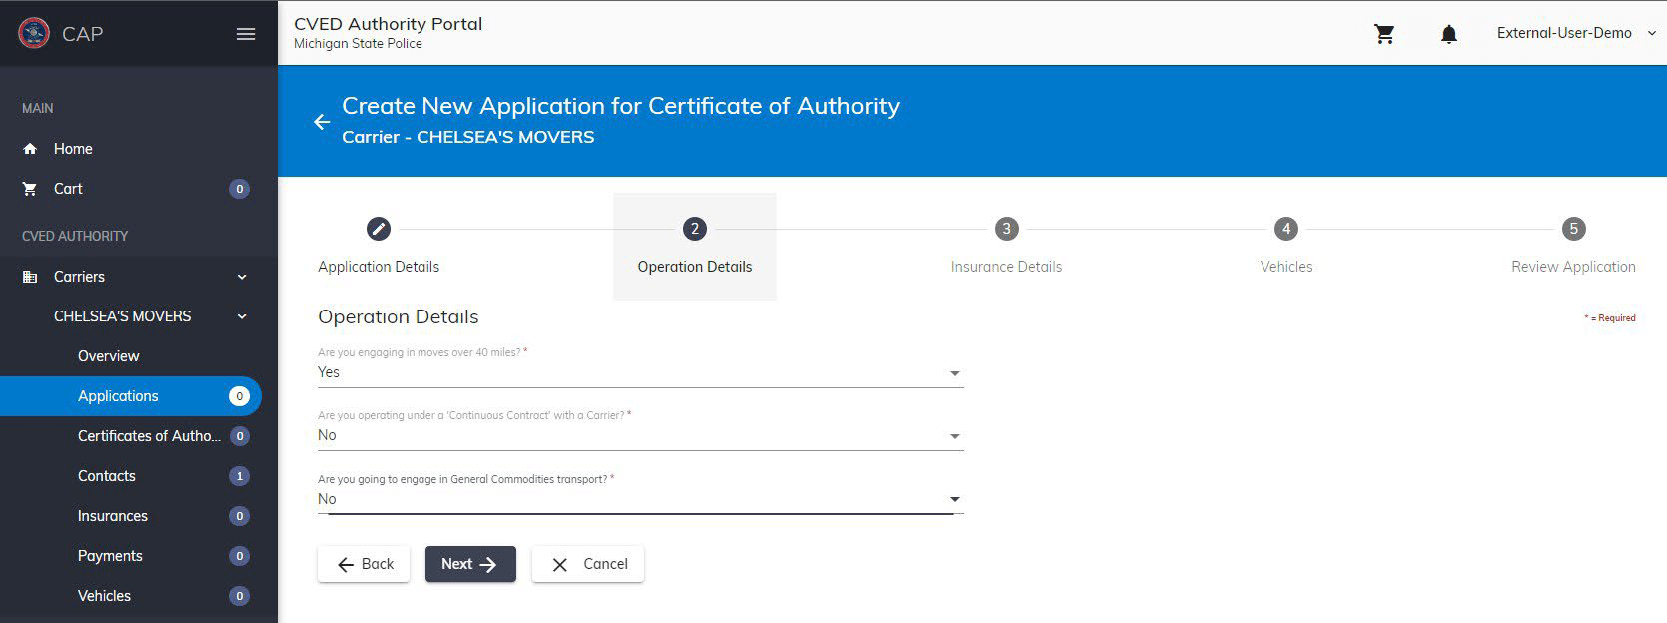Click the 'Operation Details' section heading
This screenshot has height=623, width=1667.
(398, 317)
